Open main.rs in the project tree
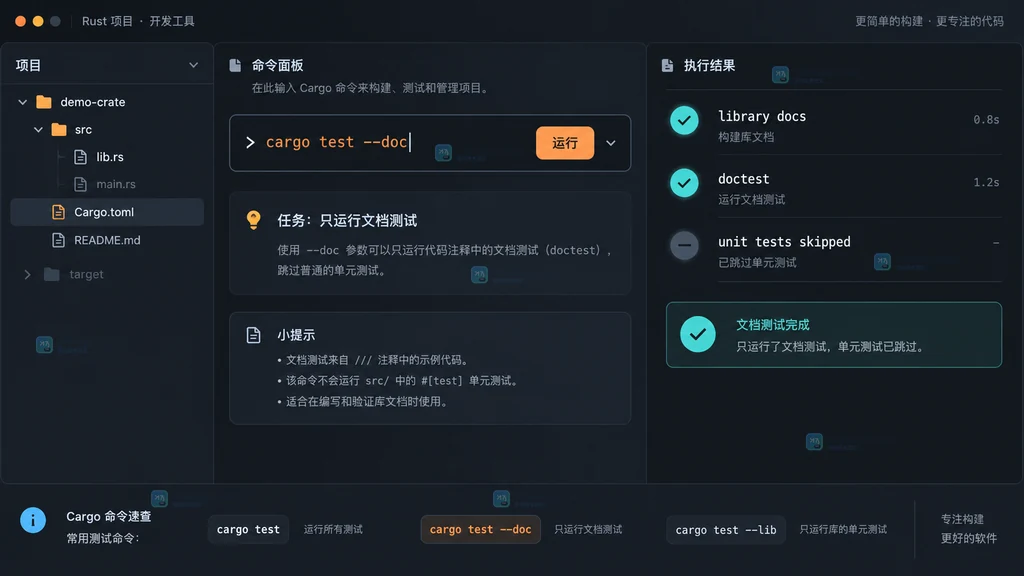Image resolution: width=1024 pixels, height=576 pixels. click(116, 184)
